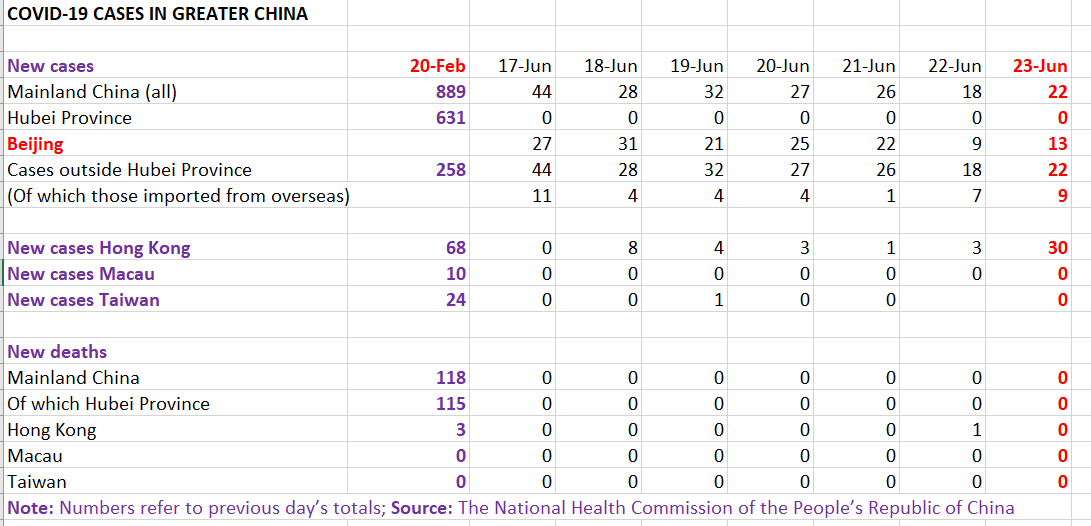1091x526 pixels.
Task: Select Macau 20-Feb value 10
Action: click(x=456, y=274)
